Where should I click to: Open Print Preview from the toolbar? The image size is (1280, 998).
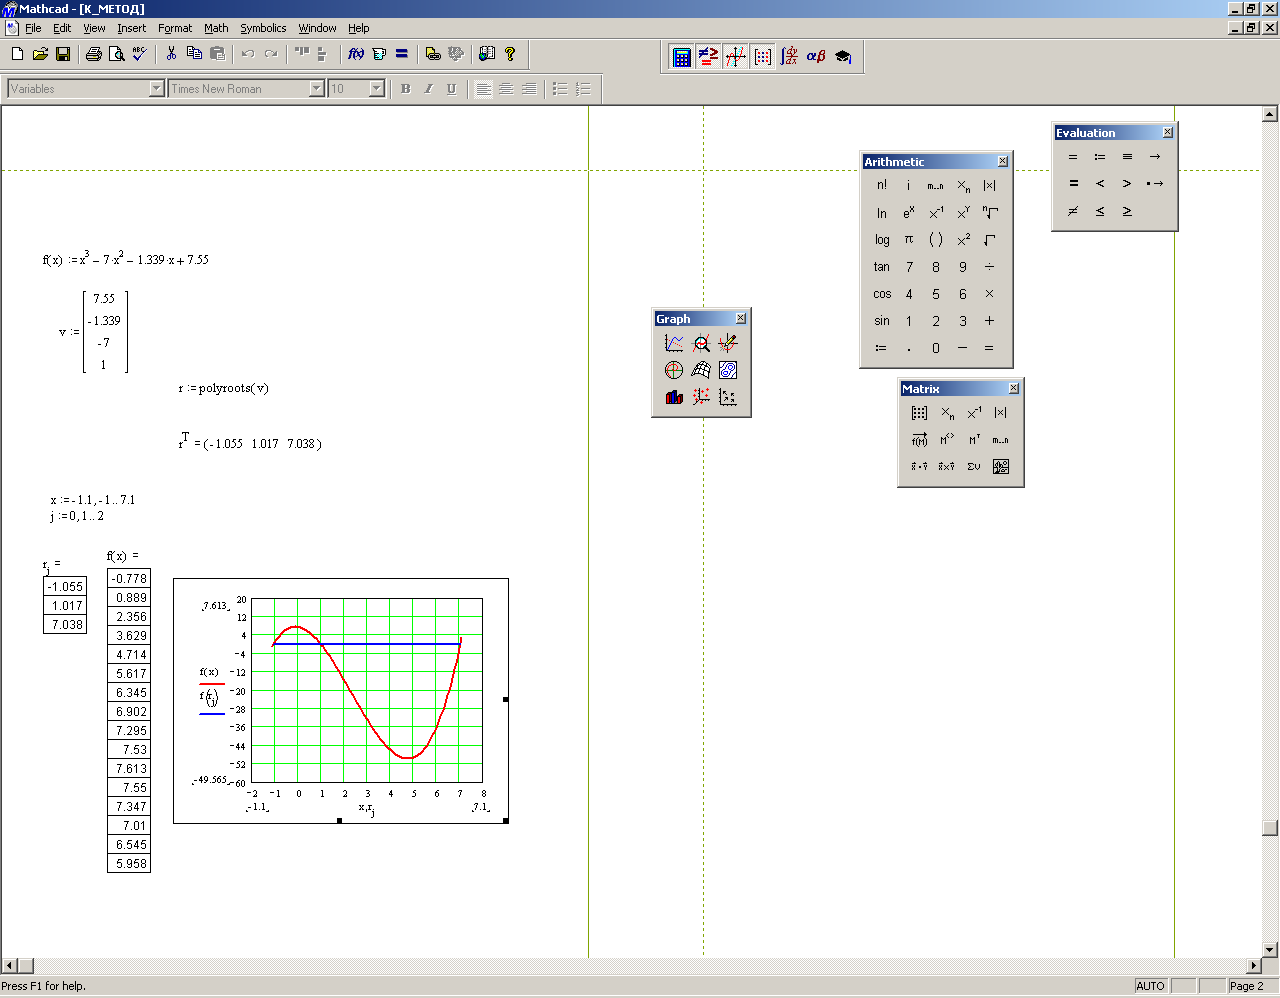[116, 54]
